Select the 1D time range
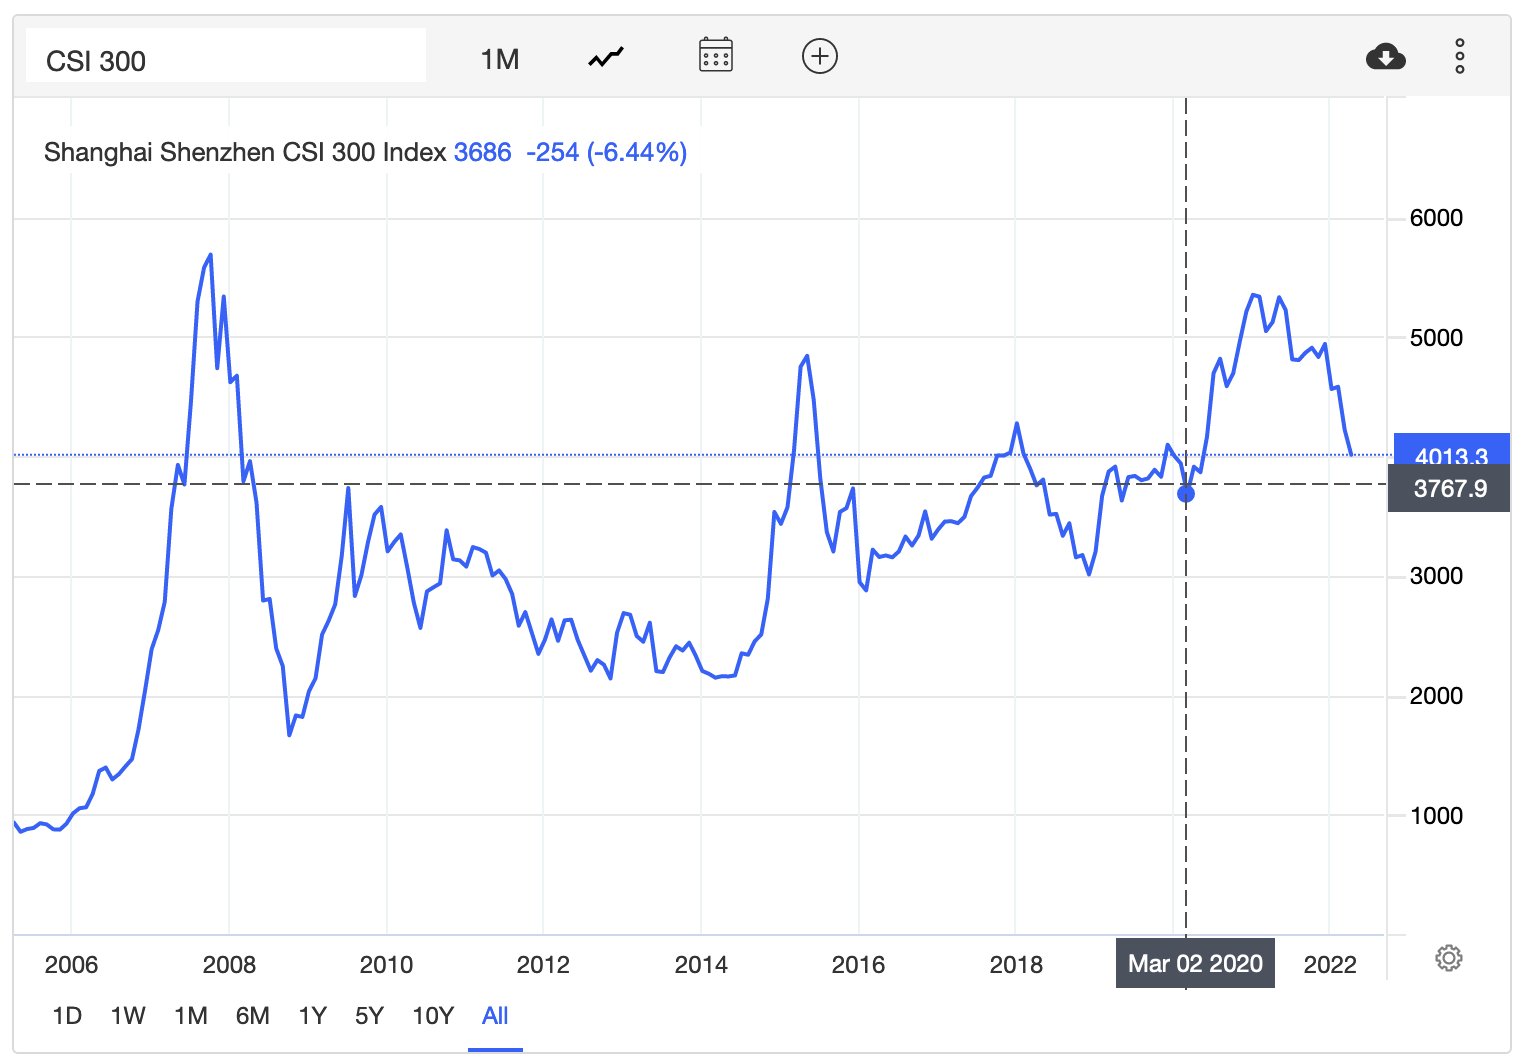The height and width of the screenshot is (1060, 1516). point(67,1016)
